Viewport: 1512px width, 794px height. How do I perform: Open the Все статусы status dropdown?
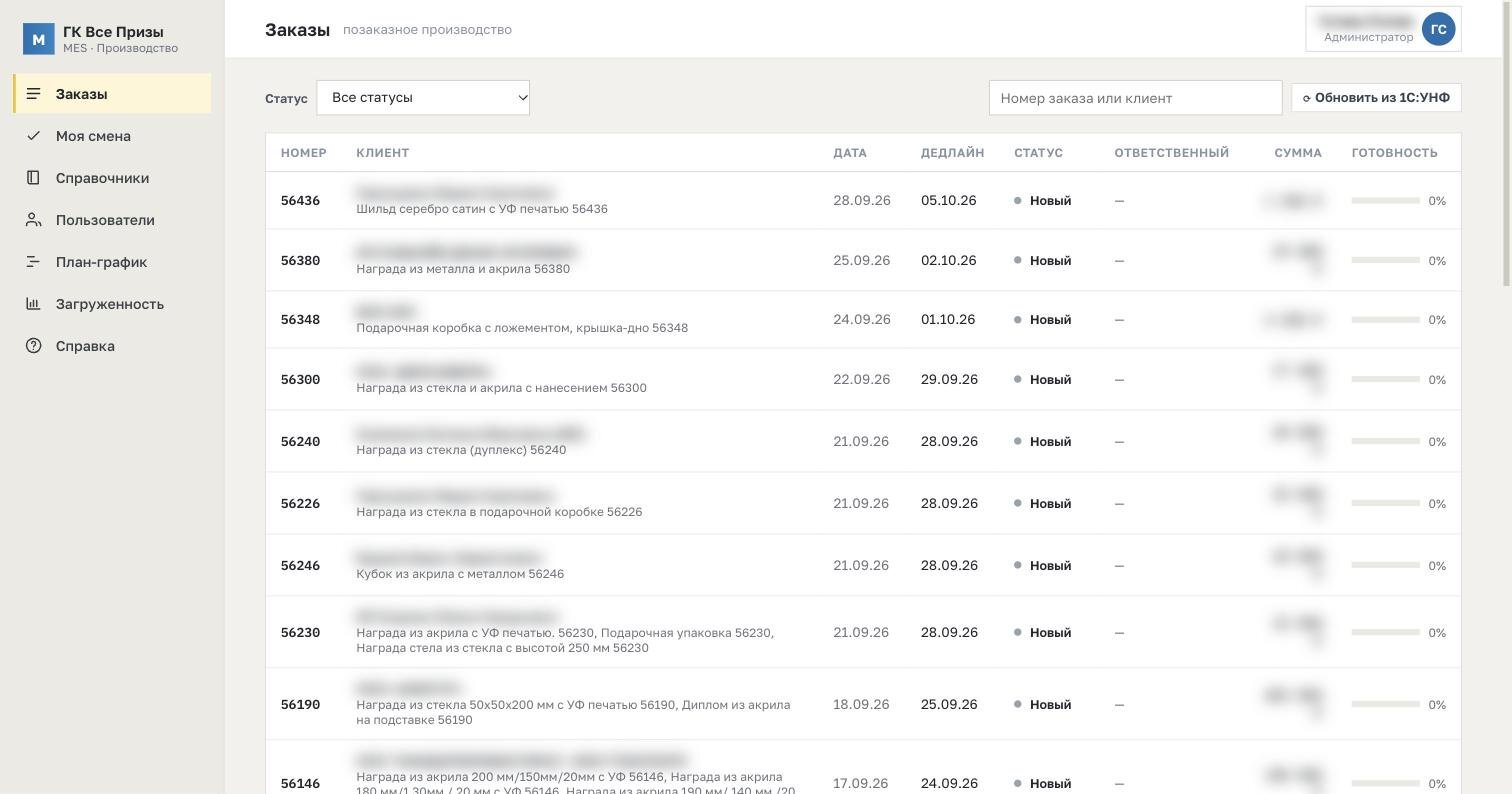(x=423, y=98)
